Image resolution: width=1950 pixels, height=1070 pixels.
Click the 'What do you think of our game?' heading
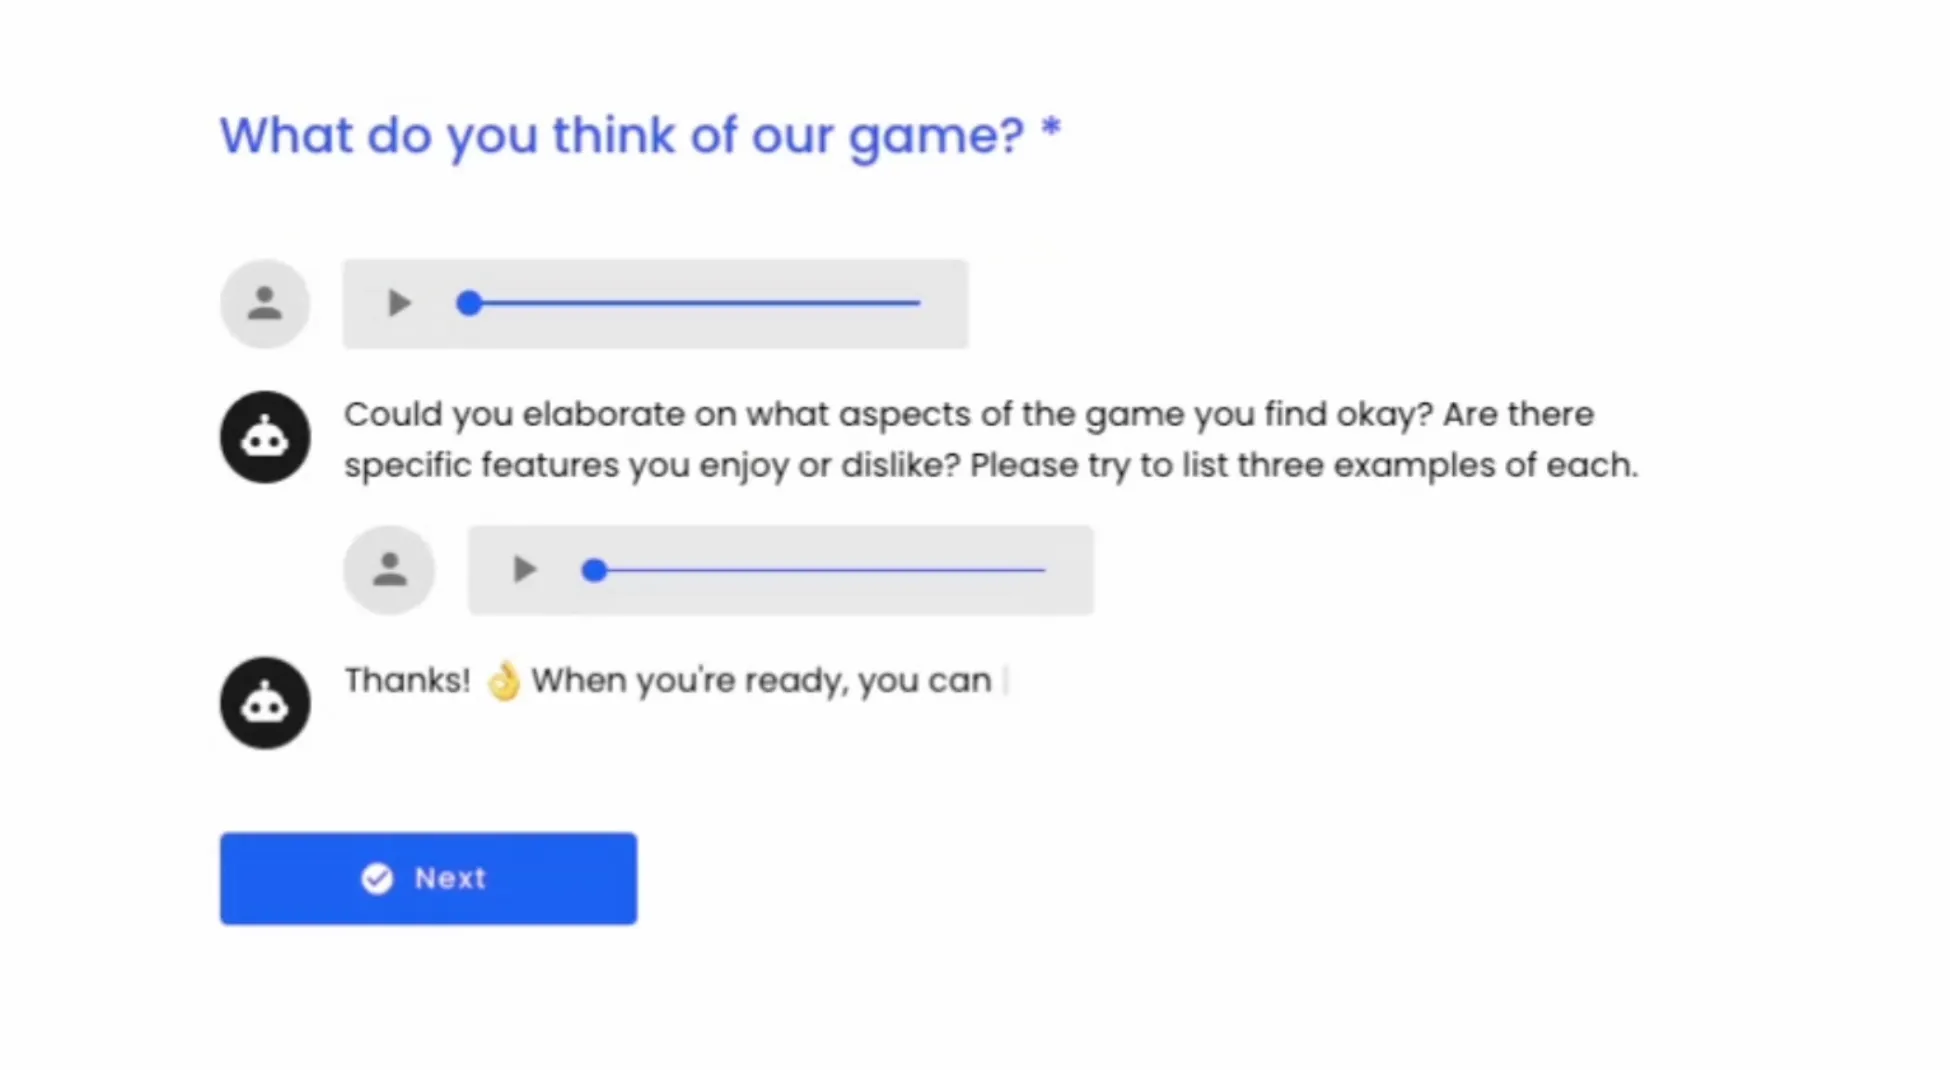point(640,136)
